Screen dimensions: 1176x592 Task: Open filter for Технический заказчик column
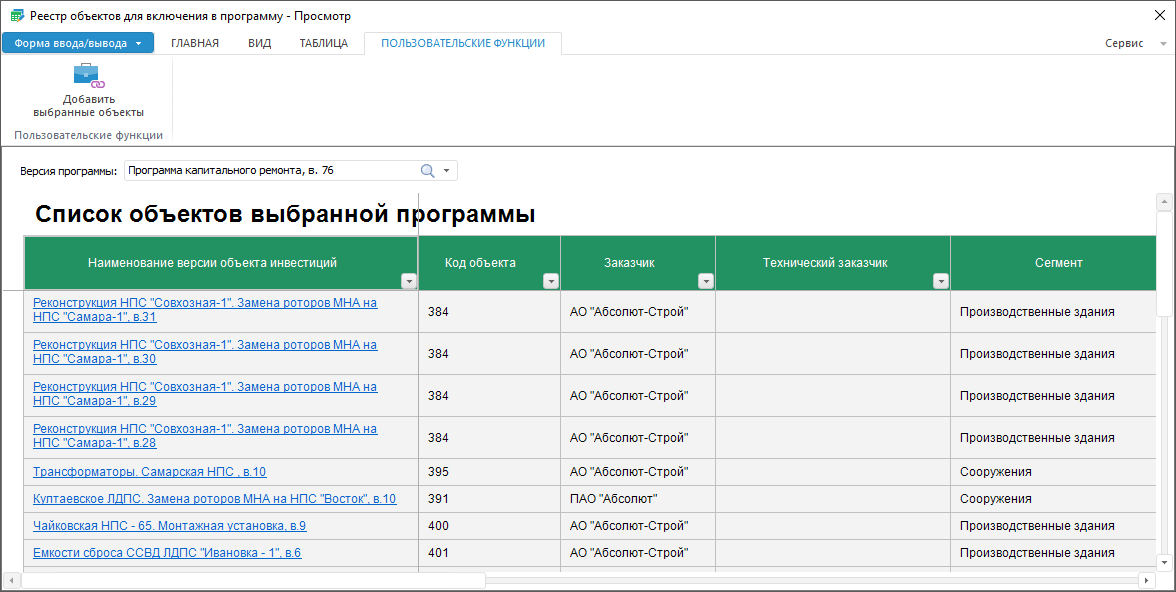(940, 282)
